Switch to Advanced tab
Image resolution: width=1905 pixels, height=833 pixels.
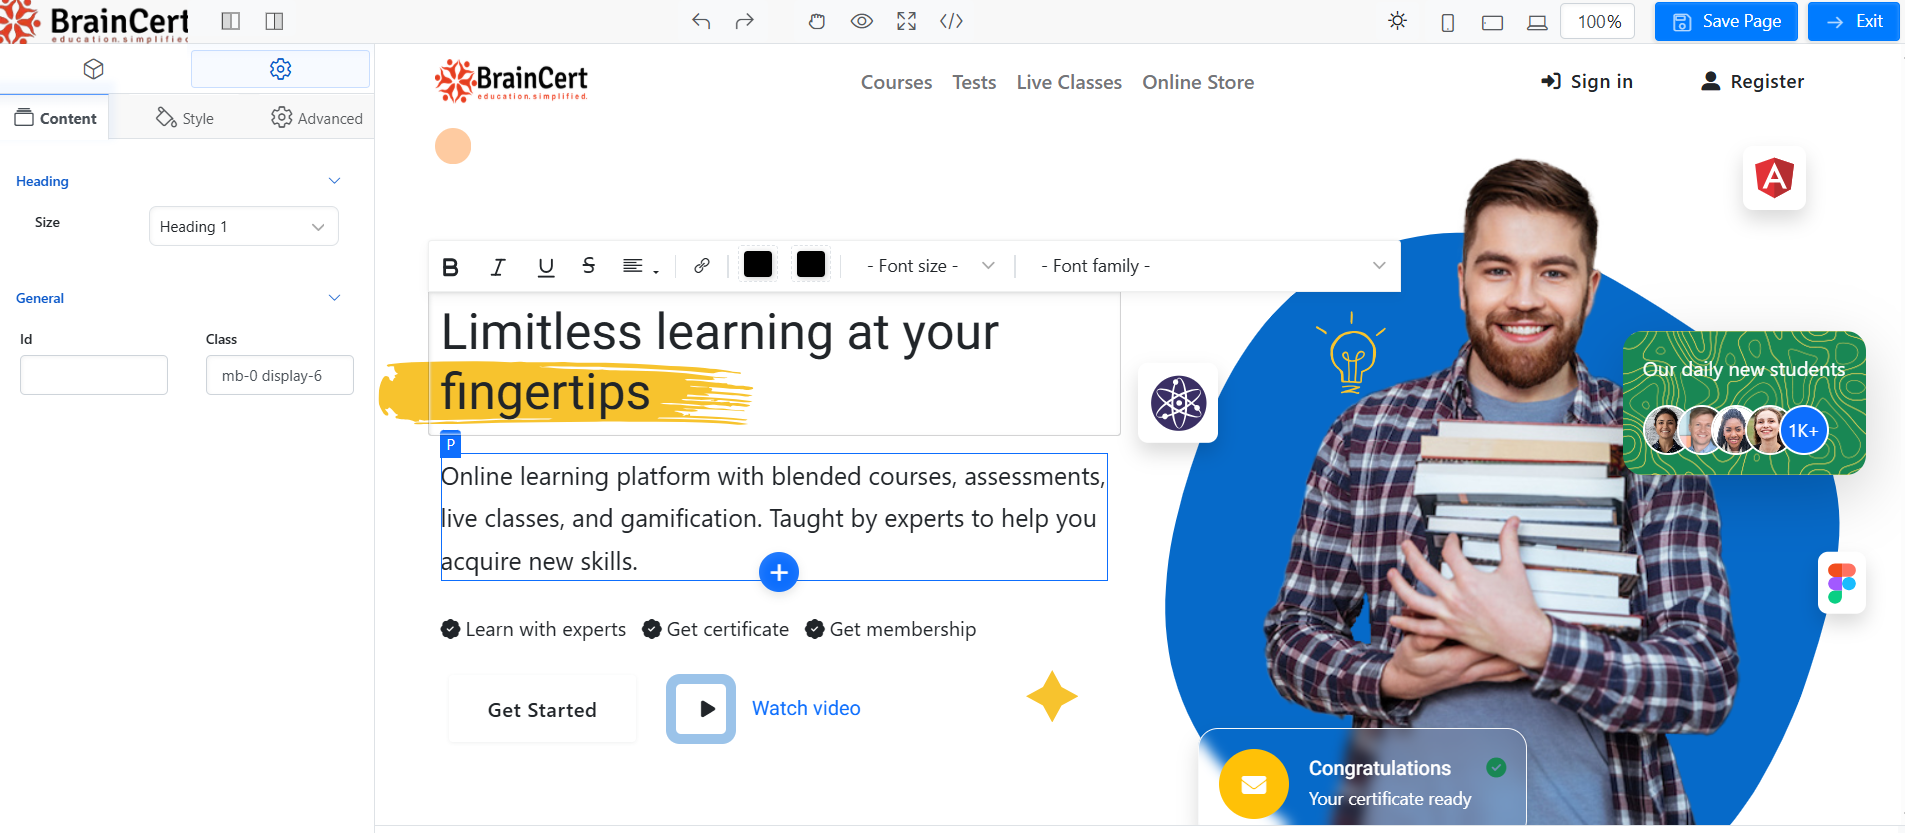coord(316,118)
